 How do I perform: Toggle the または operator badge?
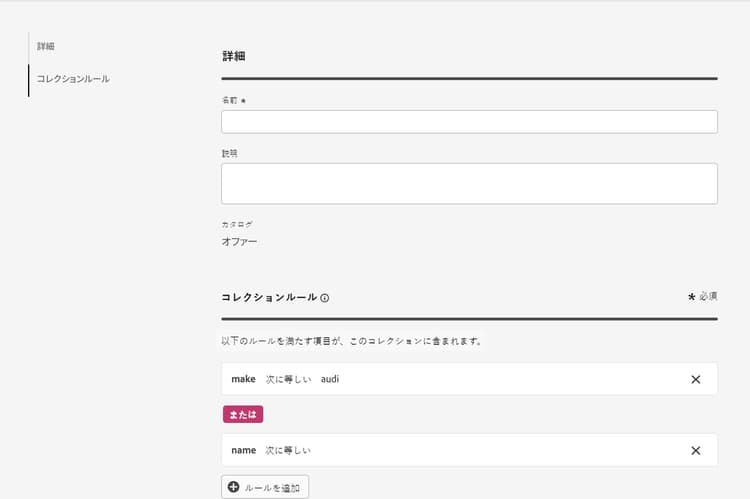pyautogui.click(x=242, y=414)
